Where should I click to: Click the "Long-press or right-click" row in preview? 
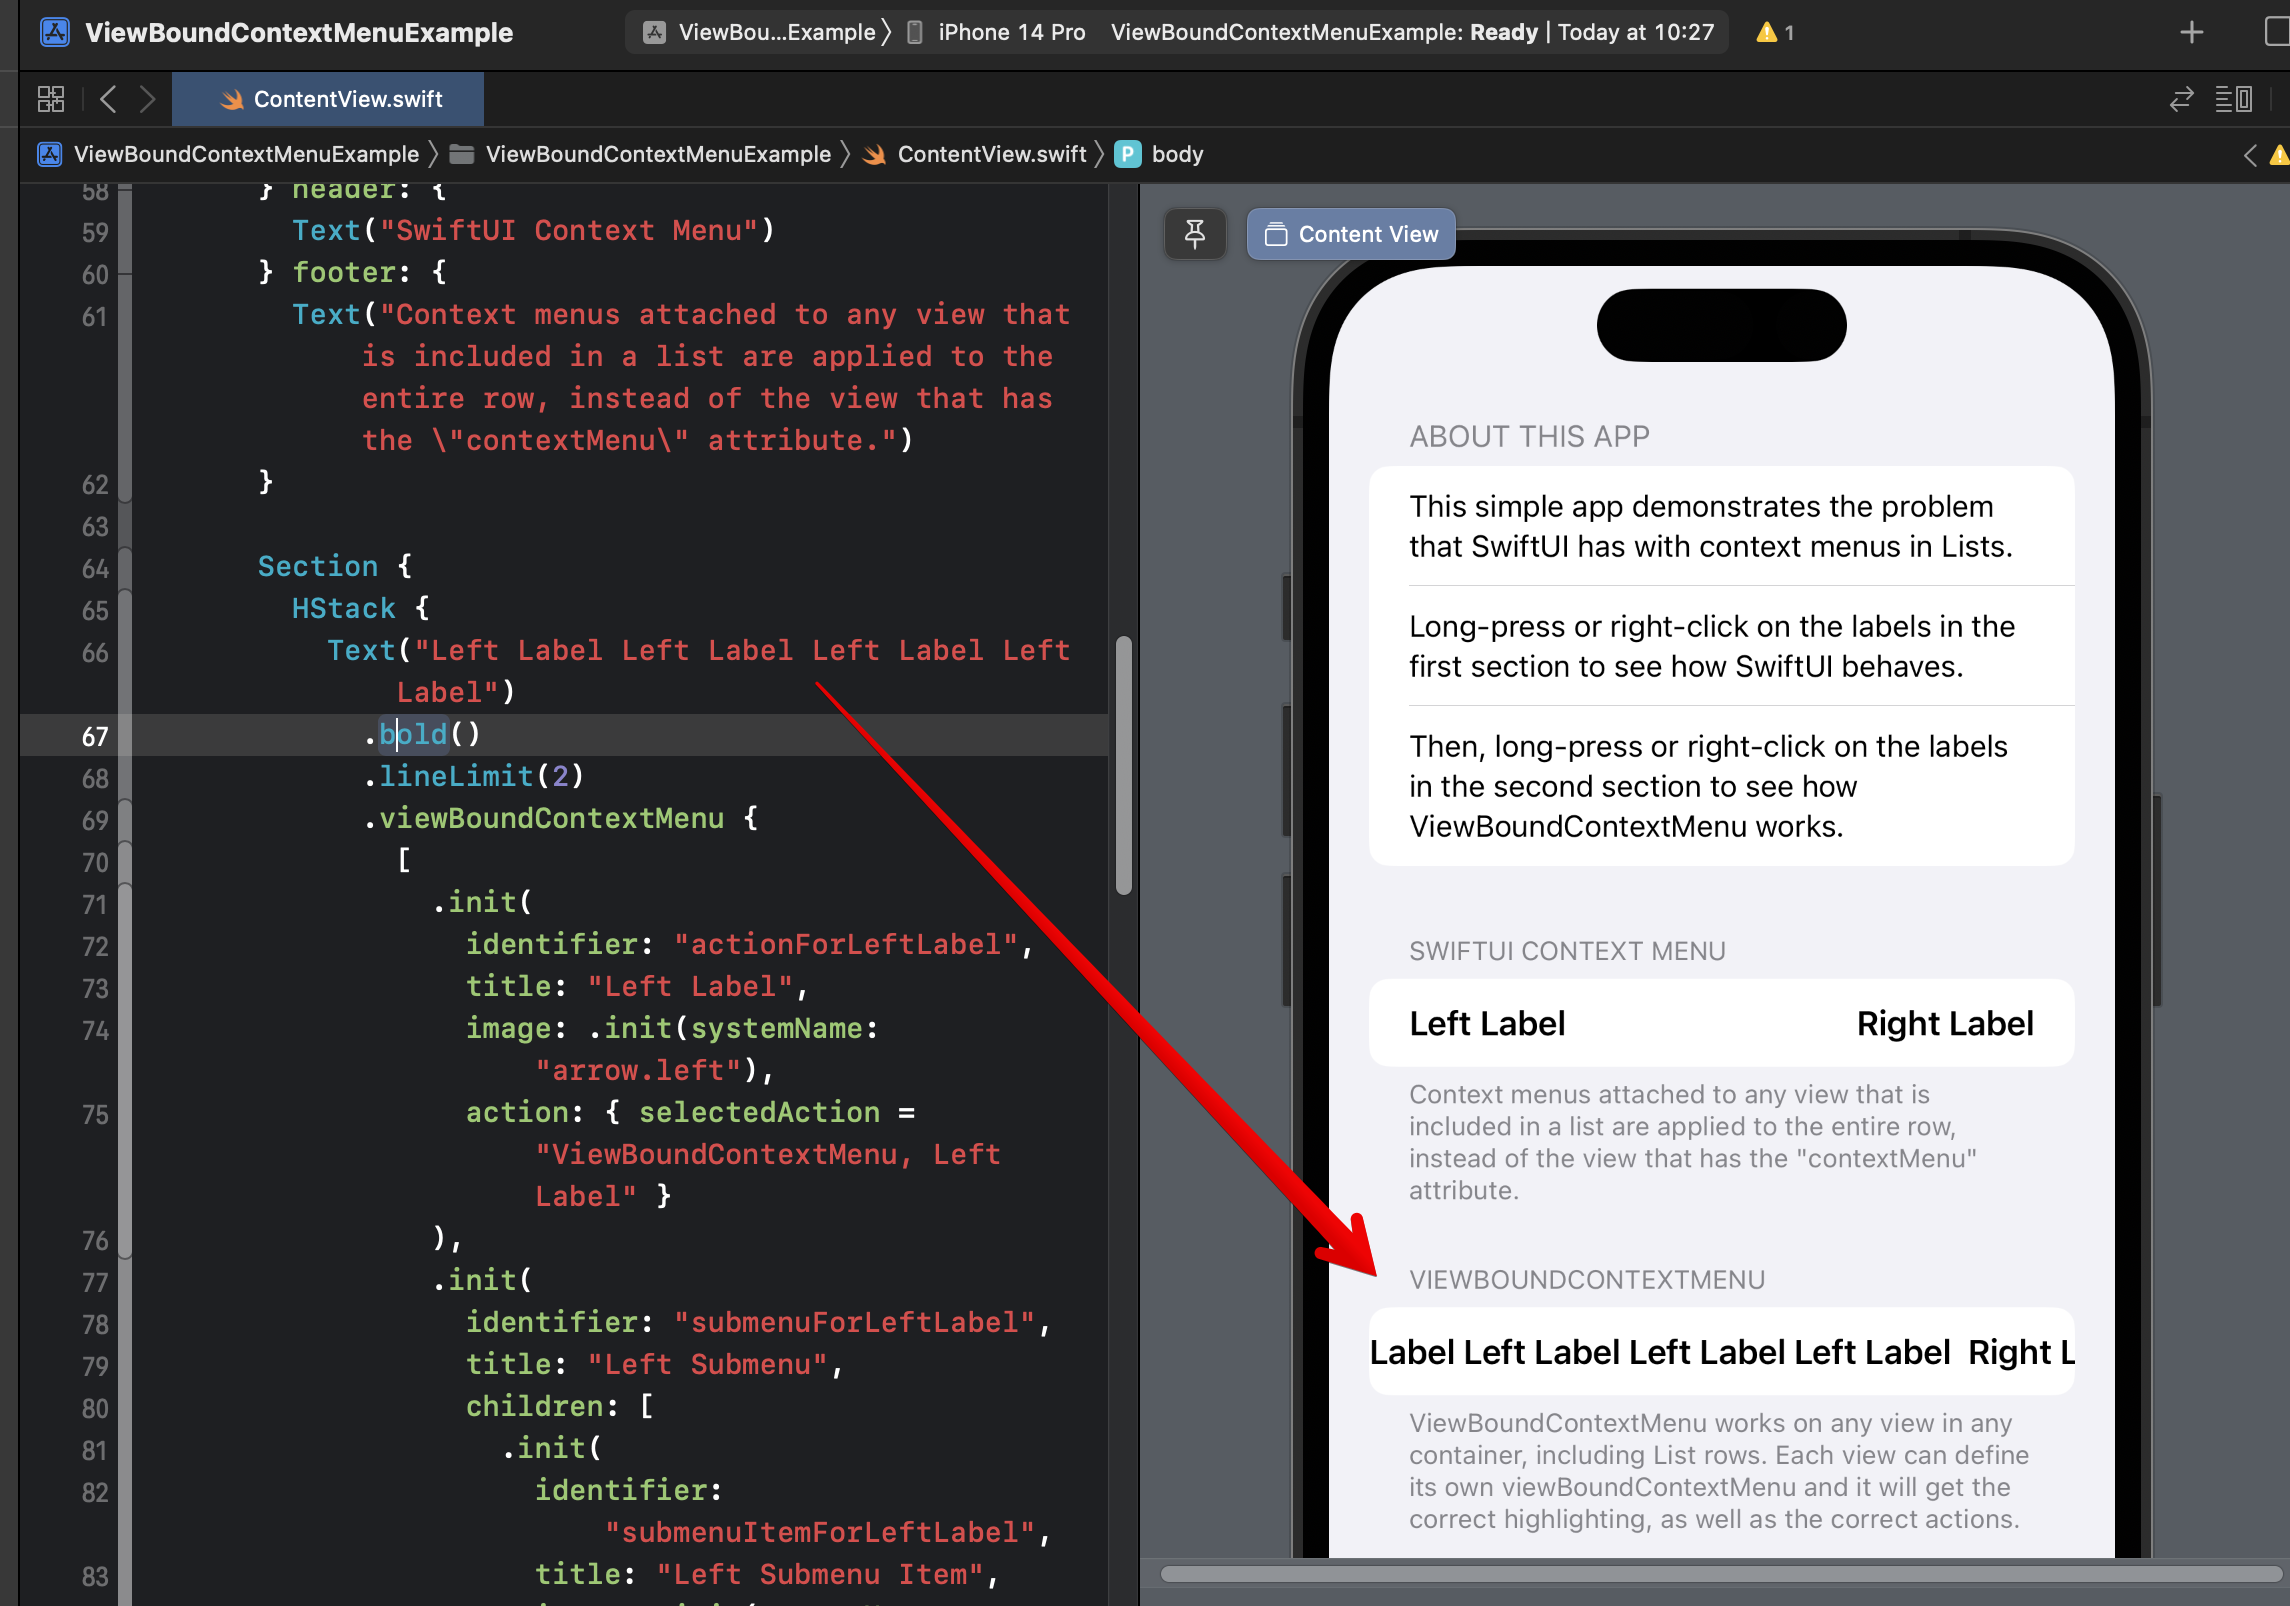[x=1721, y=646]
